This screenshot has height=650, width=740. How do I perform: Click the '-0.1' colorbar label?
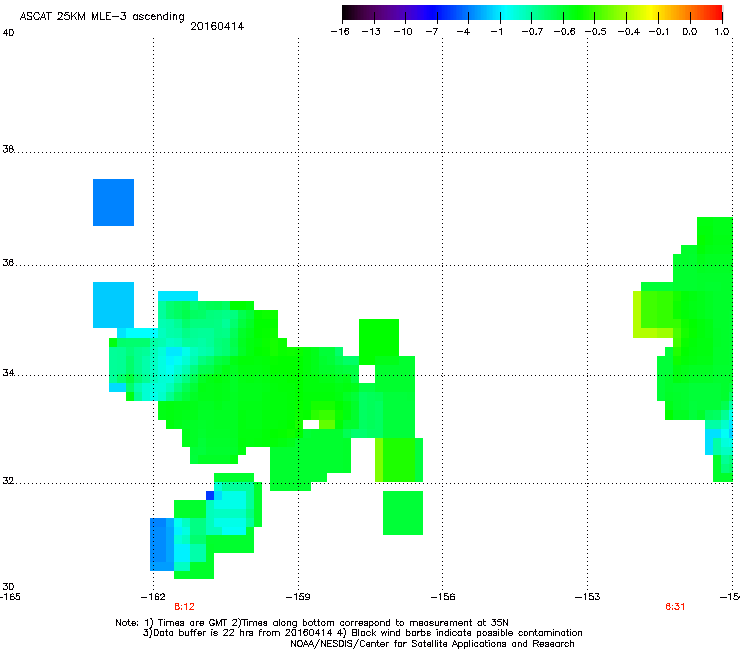point(659,32)
